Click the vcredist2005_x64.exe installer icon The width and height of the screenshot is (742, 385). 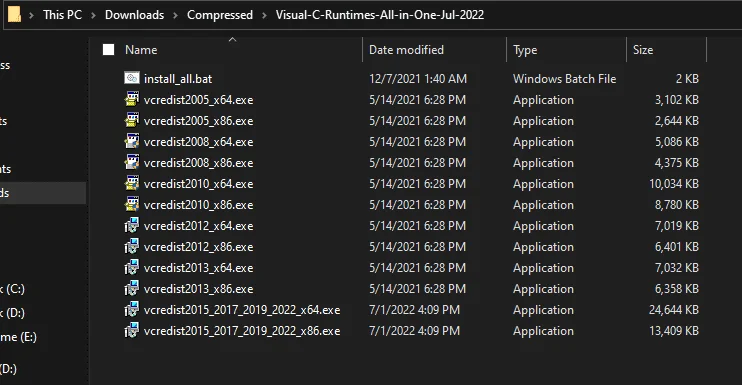(132, 99)
